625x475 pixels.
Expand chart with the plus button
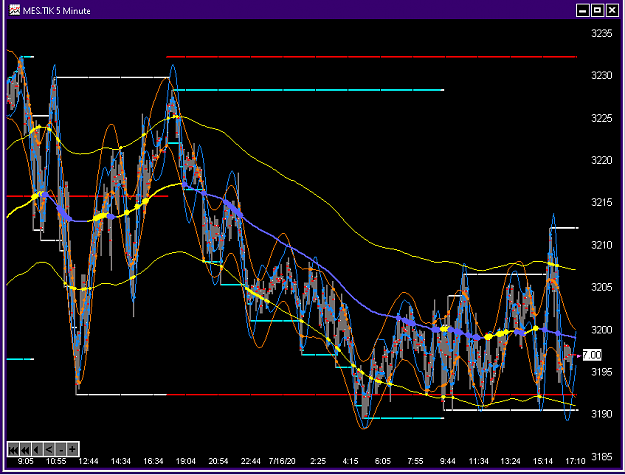pyautogui.click(x=73, y=450)
